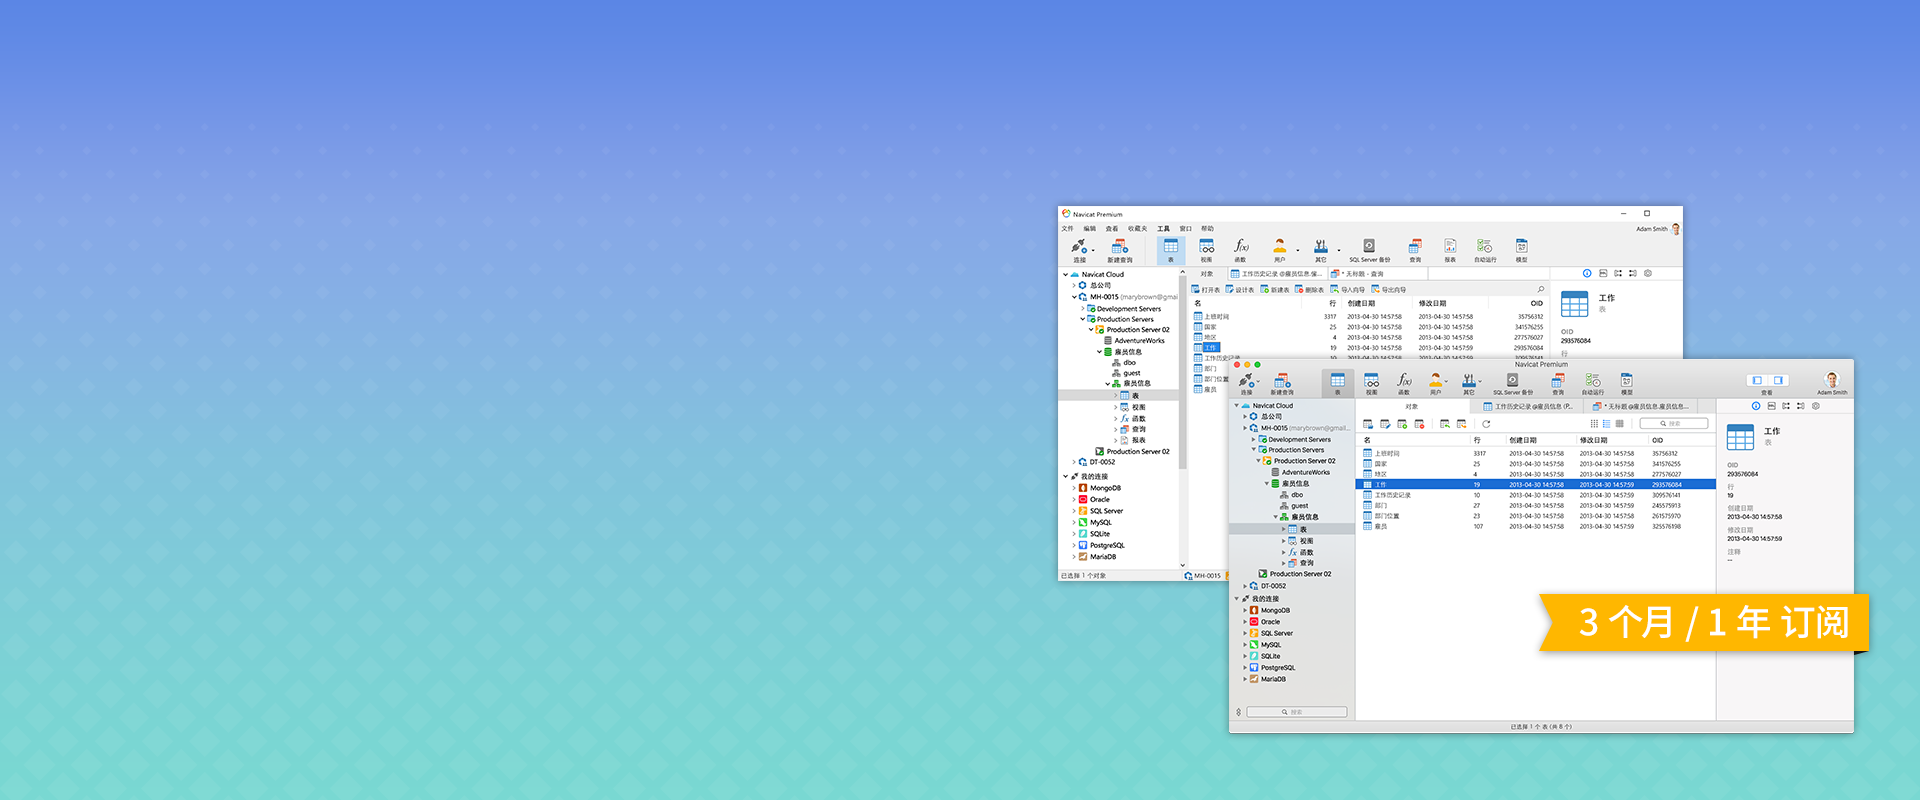This screenshot has width=1920, height=800.
Task: Click 设计表 button in Windows window
Action: [x=1240, y=289]
